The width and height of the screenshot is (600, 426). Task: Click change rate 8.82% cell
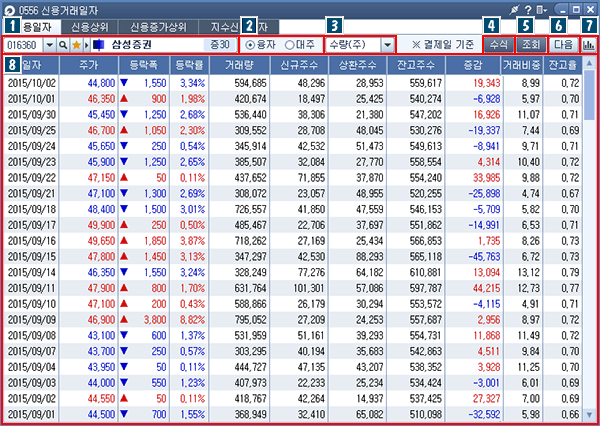click(x=192, y=320)
